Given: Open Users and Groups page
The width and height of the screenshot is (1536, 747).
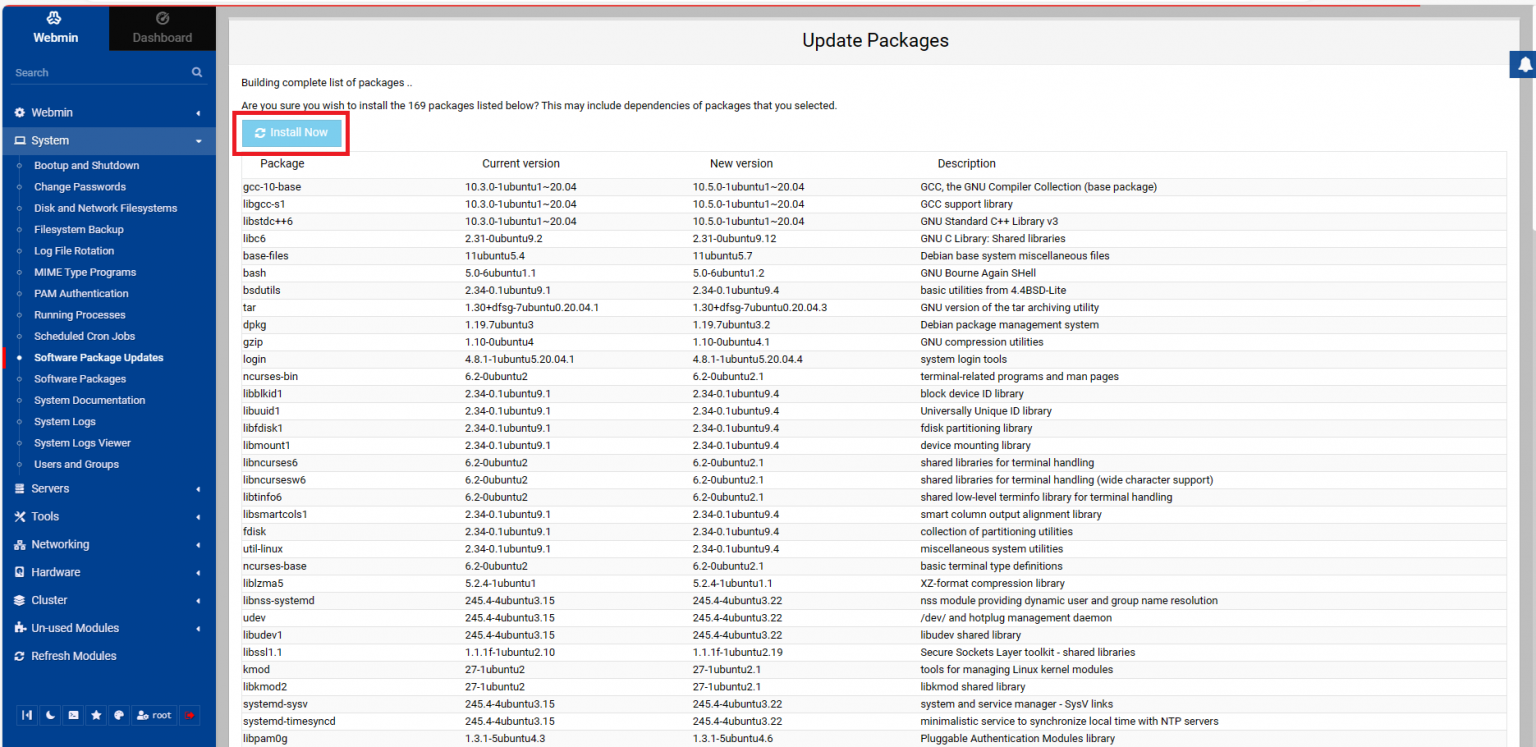Looking at the screenshot, I should pyautogui.click(x=76, y=464).
